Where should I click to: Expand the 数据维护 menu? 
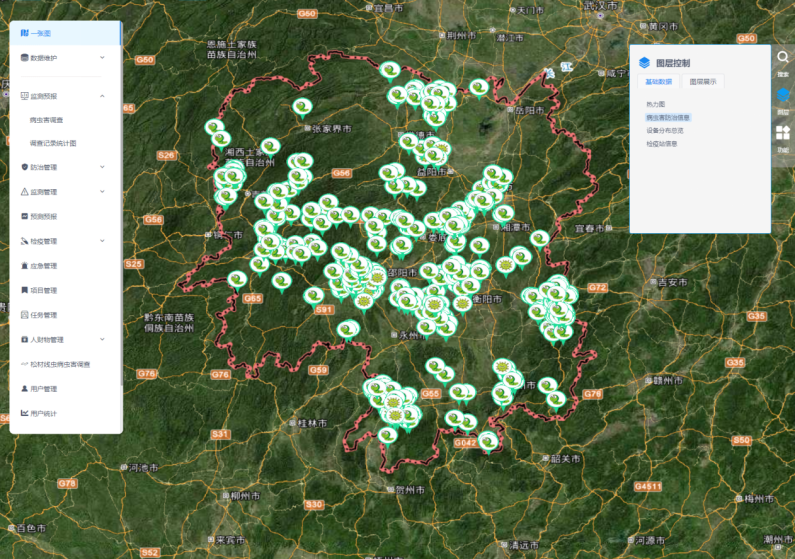pyautogui.click(x=60, y=58)
